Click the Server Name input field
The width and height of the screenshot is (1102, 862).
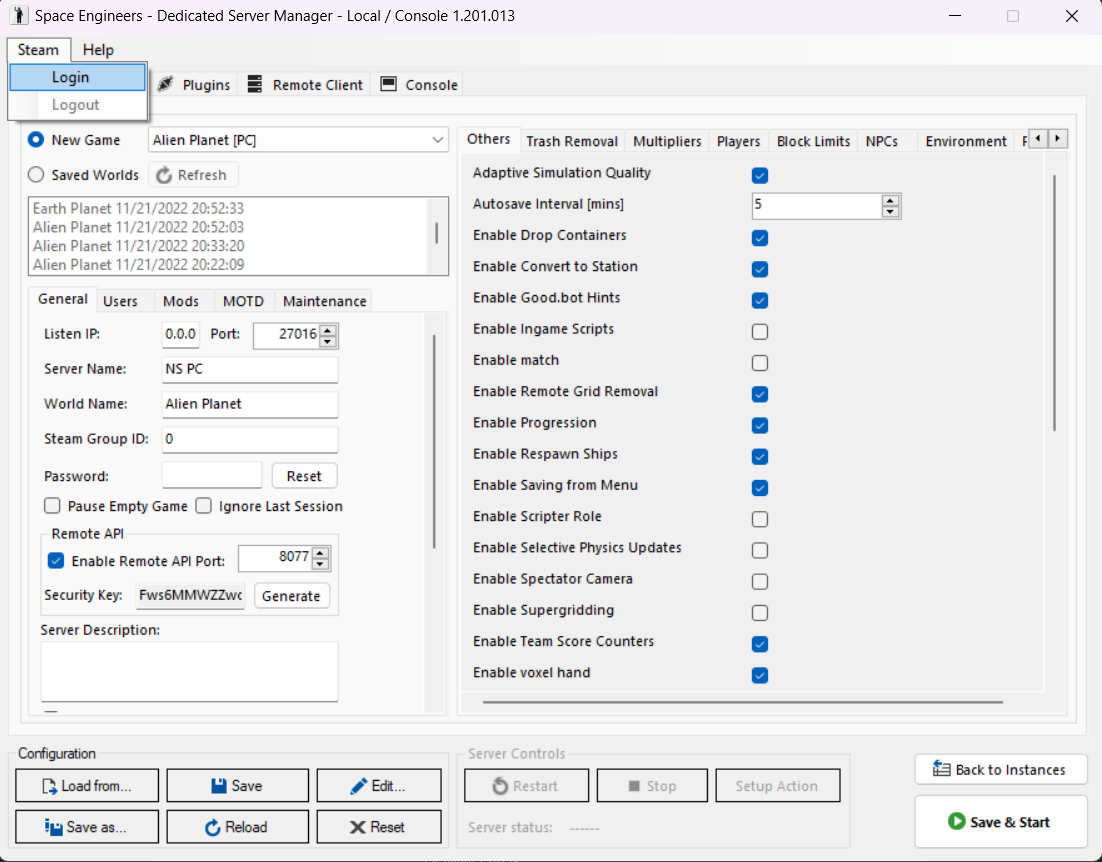pos(249,370)
